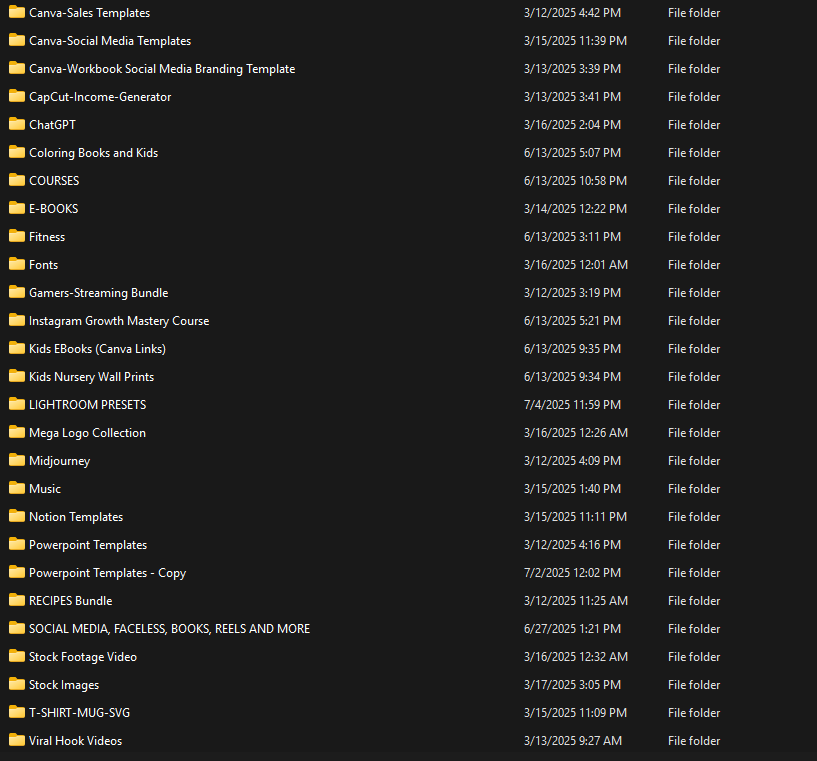Click the Mega Logo Collection folder icon
This screenshot has height=761, width=817.
(17, 432)
